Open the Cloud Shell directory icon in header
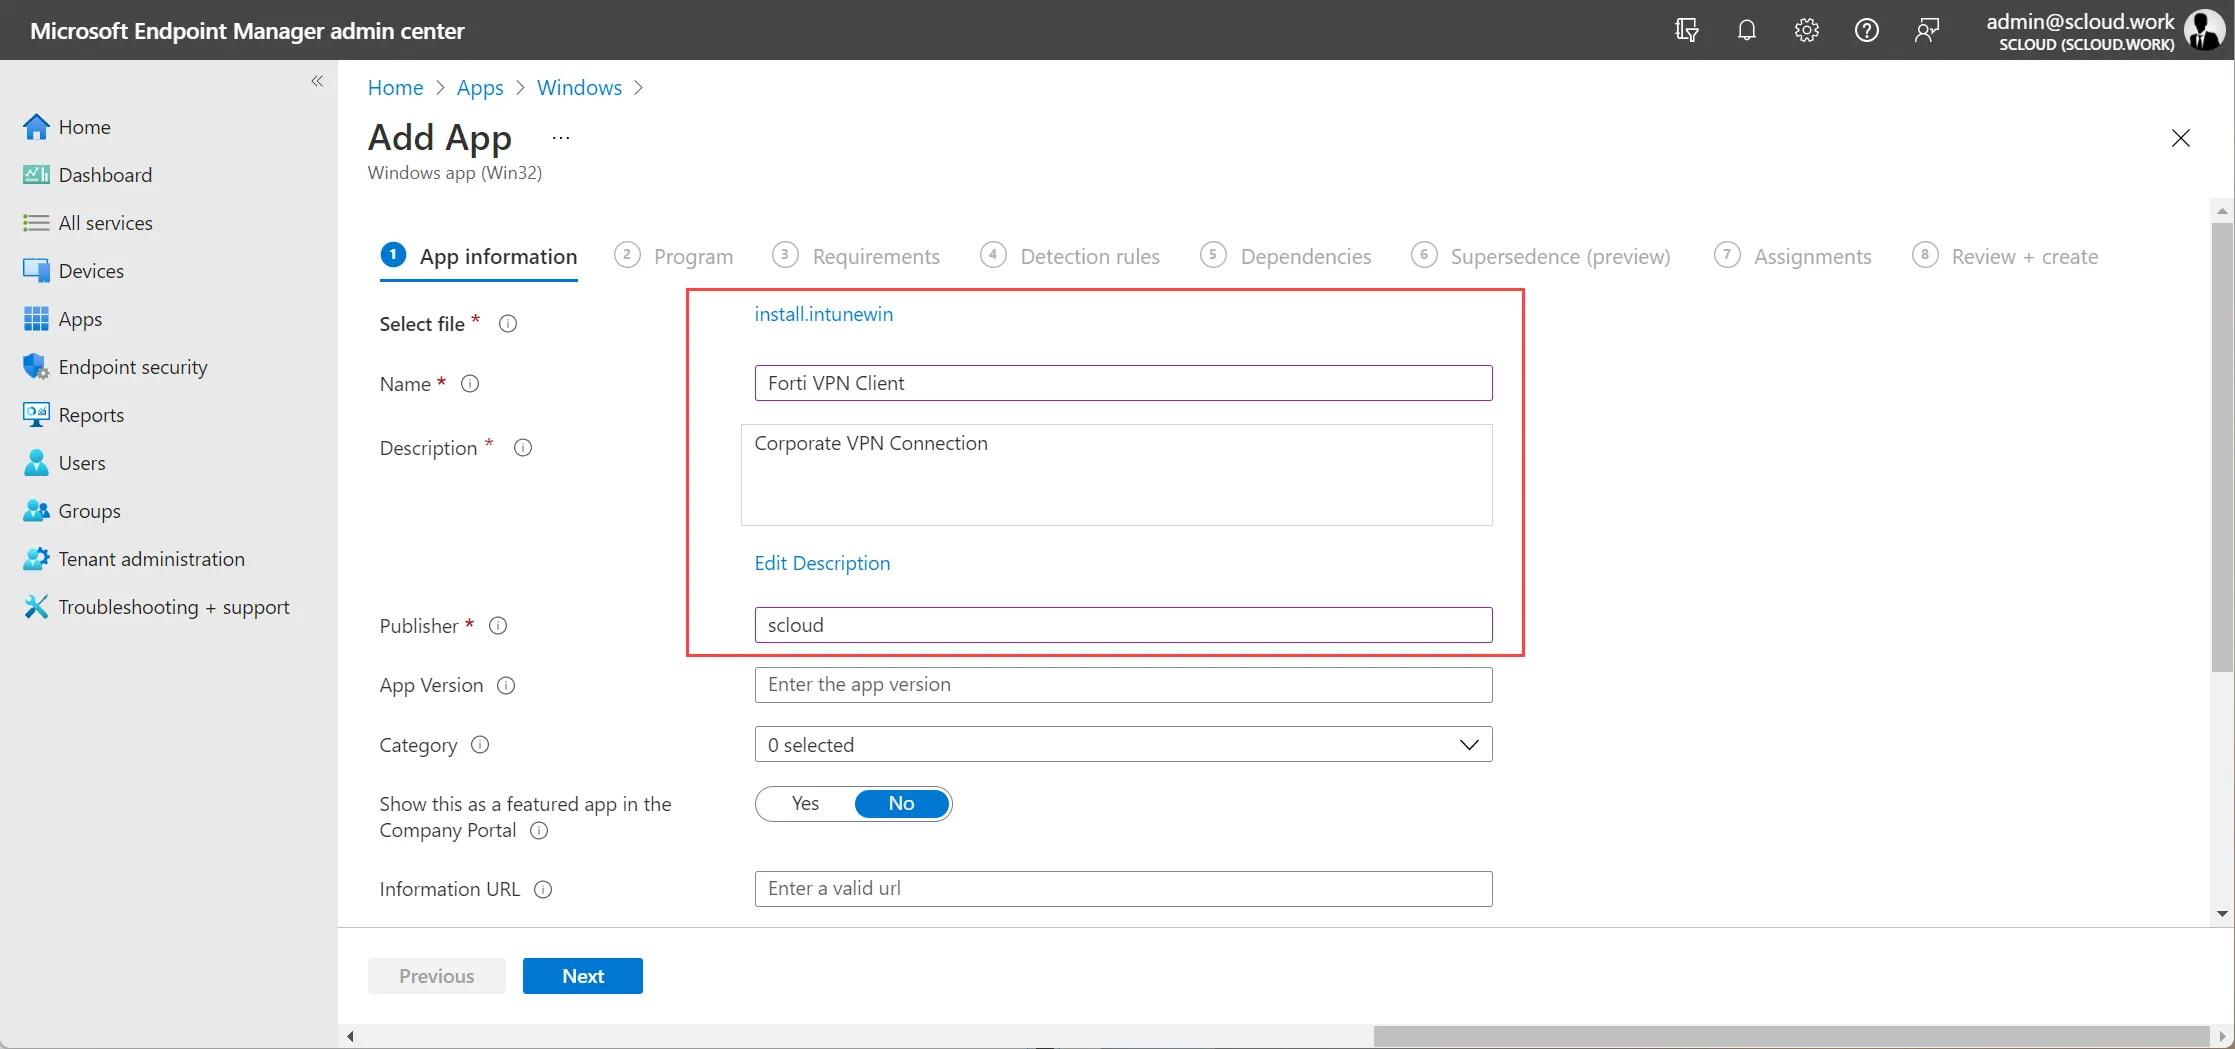 pos(1687,30)
